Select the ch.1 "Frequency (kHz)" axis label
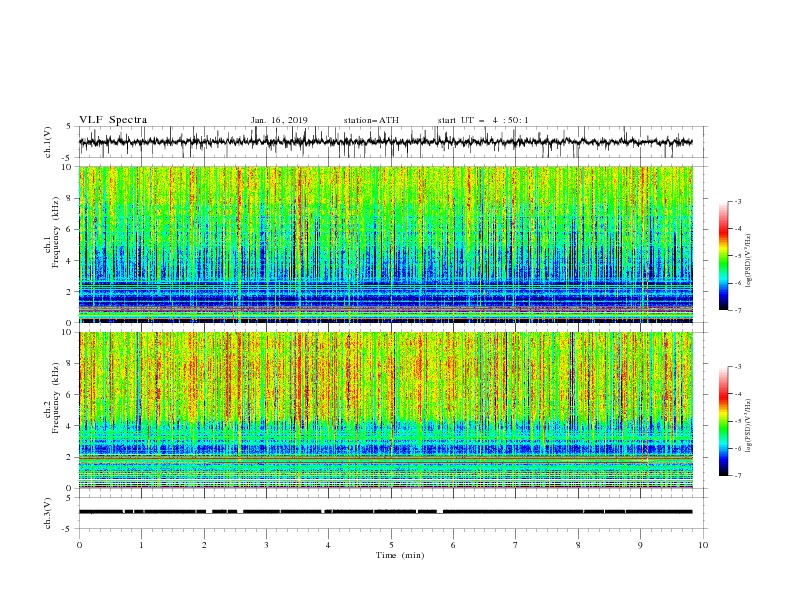The width and height of the screenshot is (792, 612). (56, 233)
